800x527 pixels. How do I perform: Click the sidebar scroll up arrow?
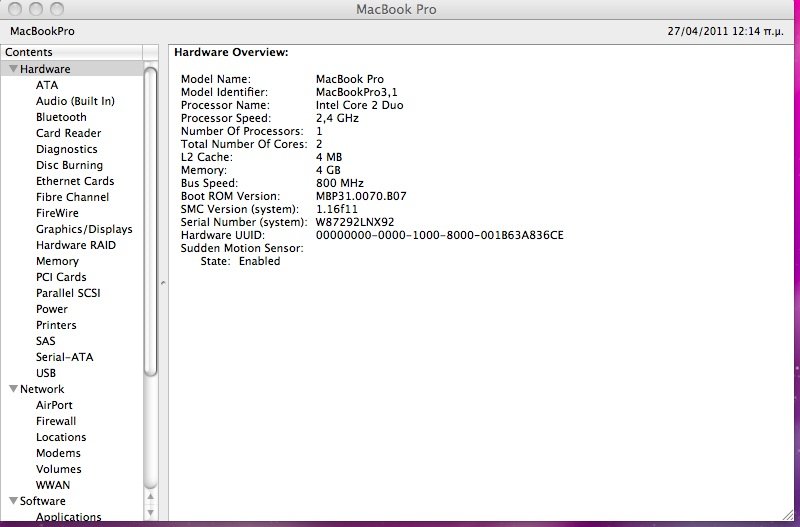click(x=151, y=496)
